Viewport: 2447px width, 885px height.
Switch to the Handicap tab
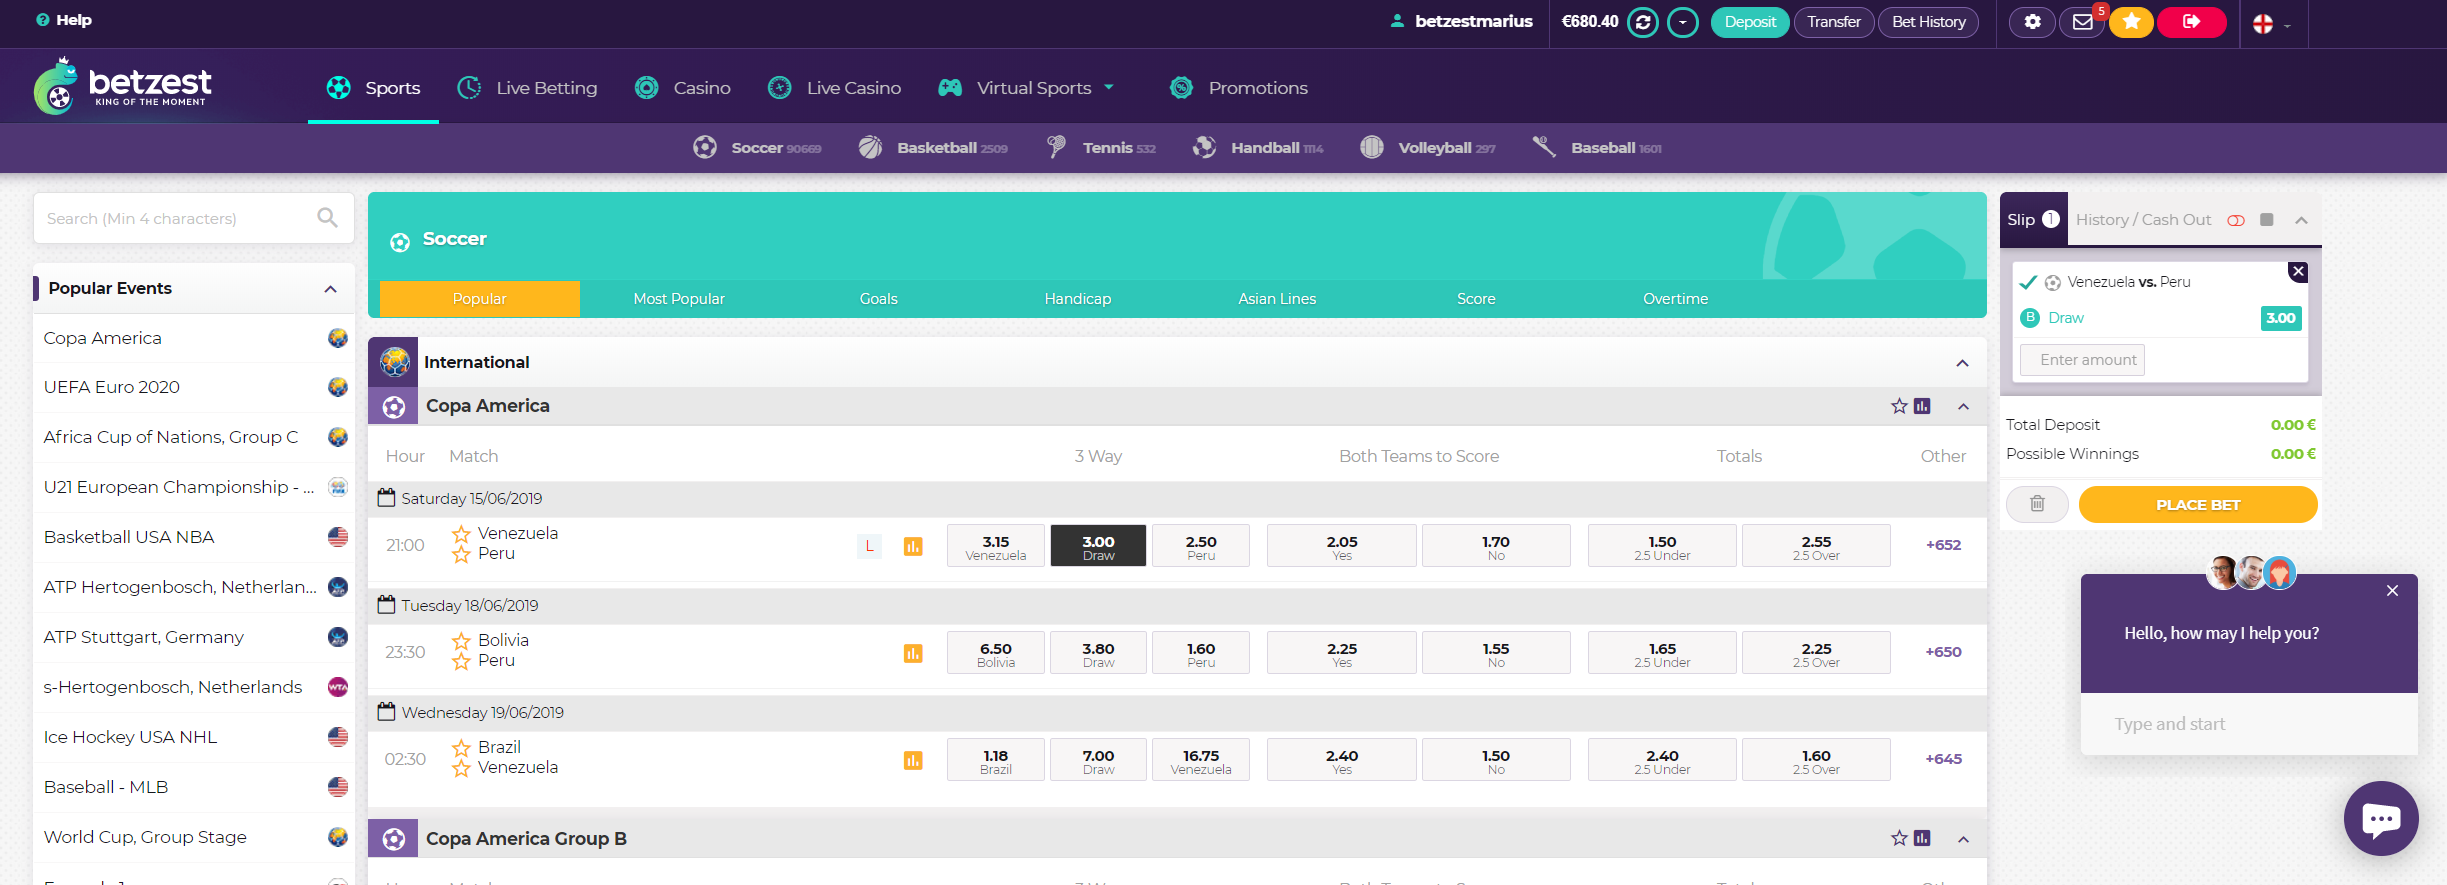(x=1077, y=299)
